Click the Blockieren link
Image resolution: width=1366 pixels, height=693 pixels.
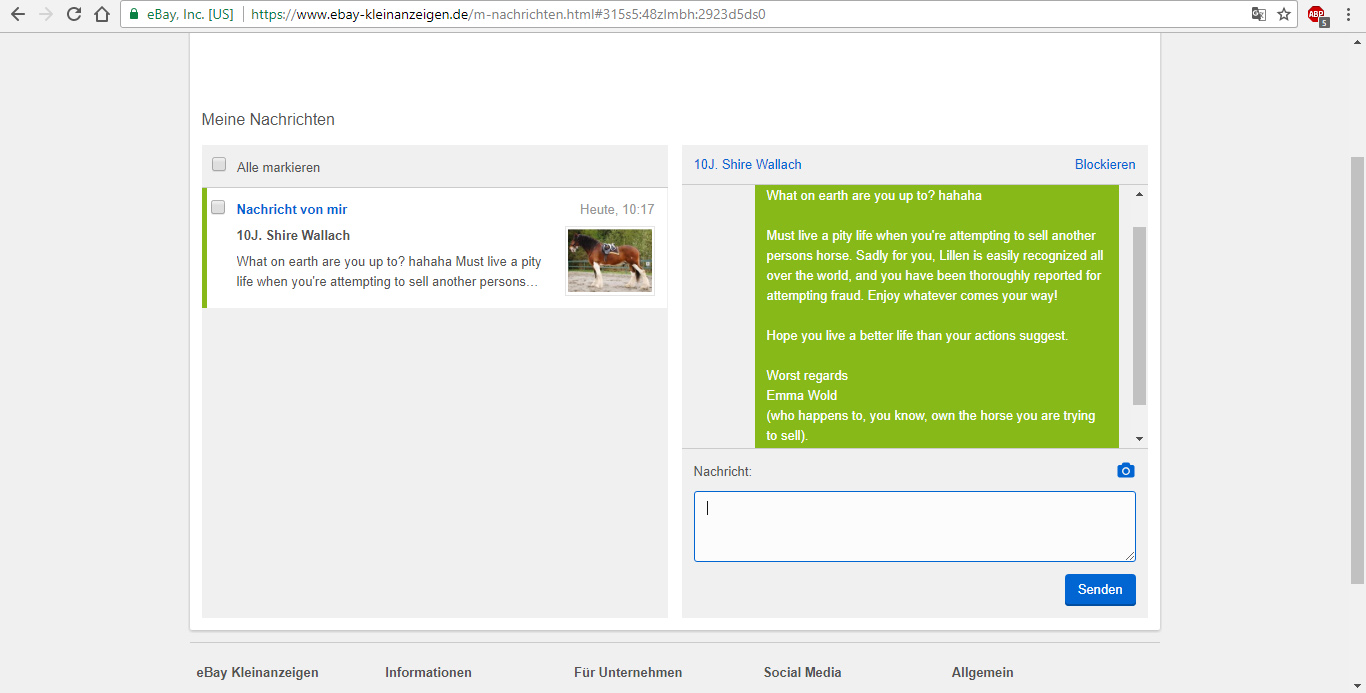1104,165
